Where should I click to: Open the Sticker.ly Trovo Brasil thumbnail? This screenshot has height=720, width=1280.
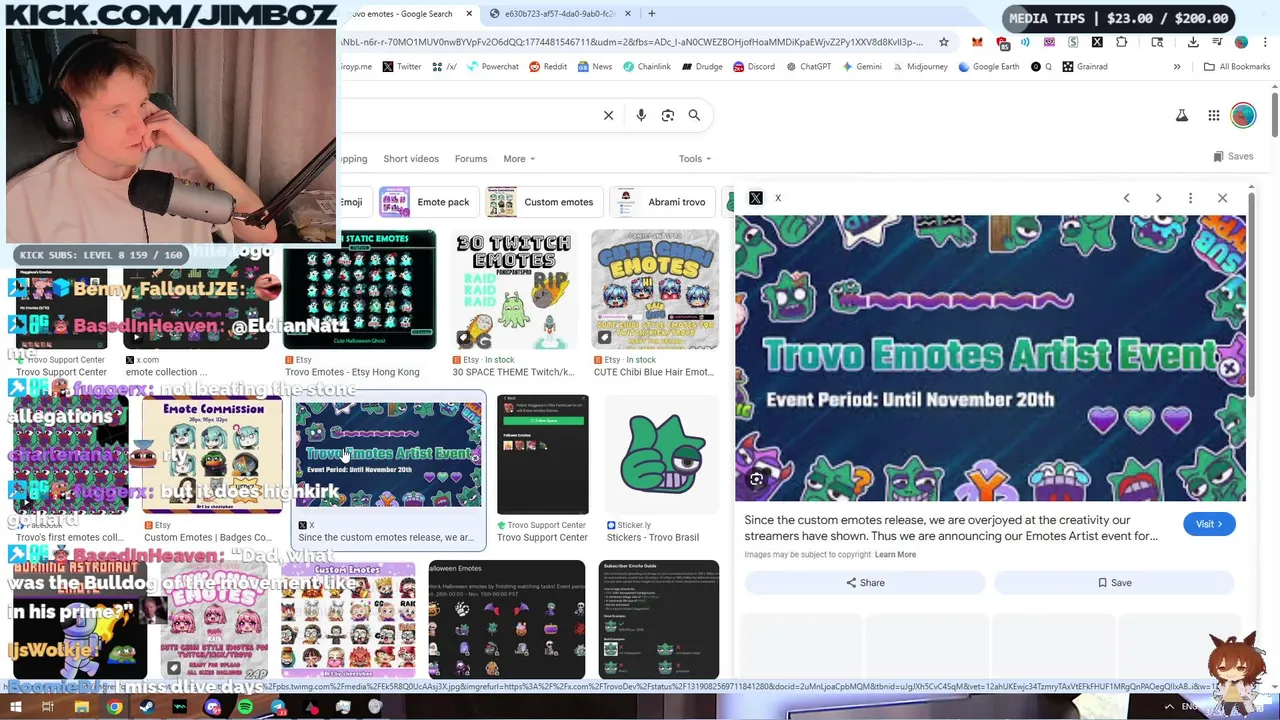click(661, 455)
